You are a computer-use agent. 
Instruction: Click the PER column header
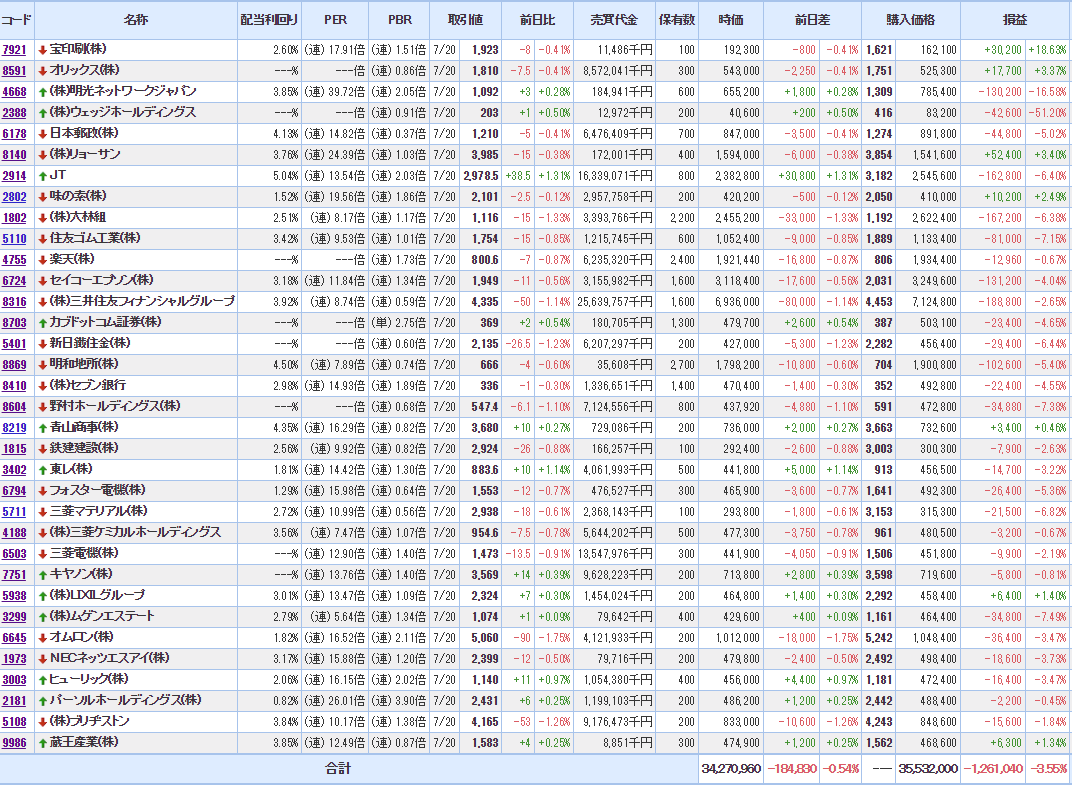pos(335,20)
